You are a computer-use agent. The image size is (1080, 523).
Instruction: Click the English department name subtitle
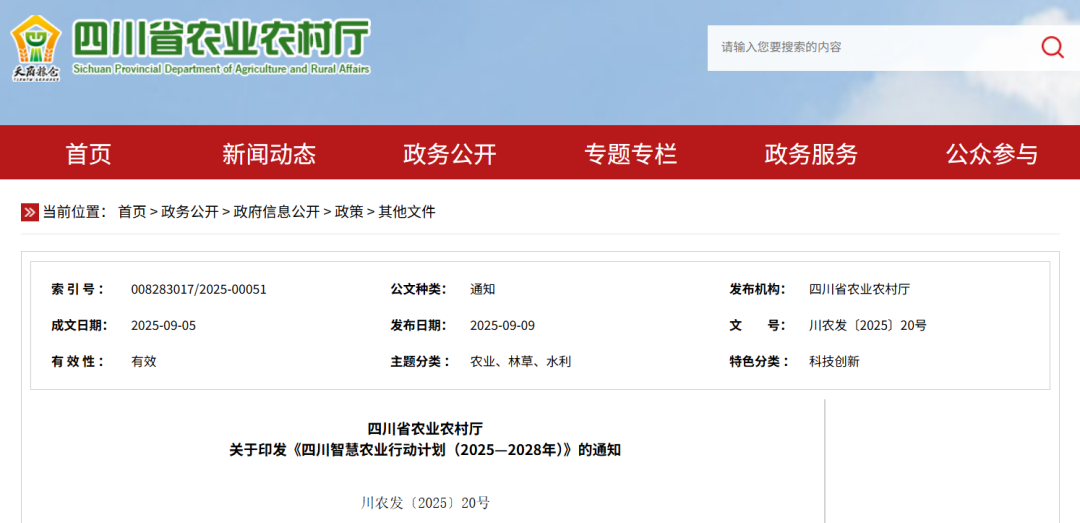(221, 70)
